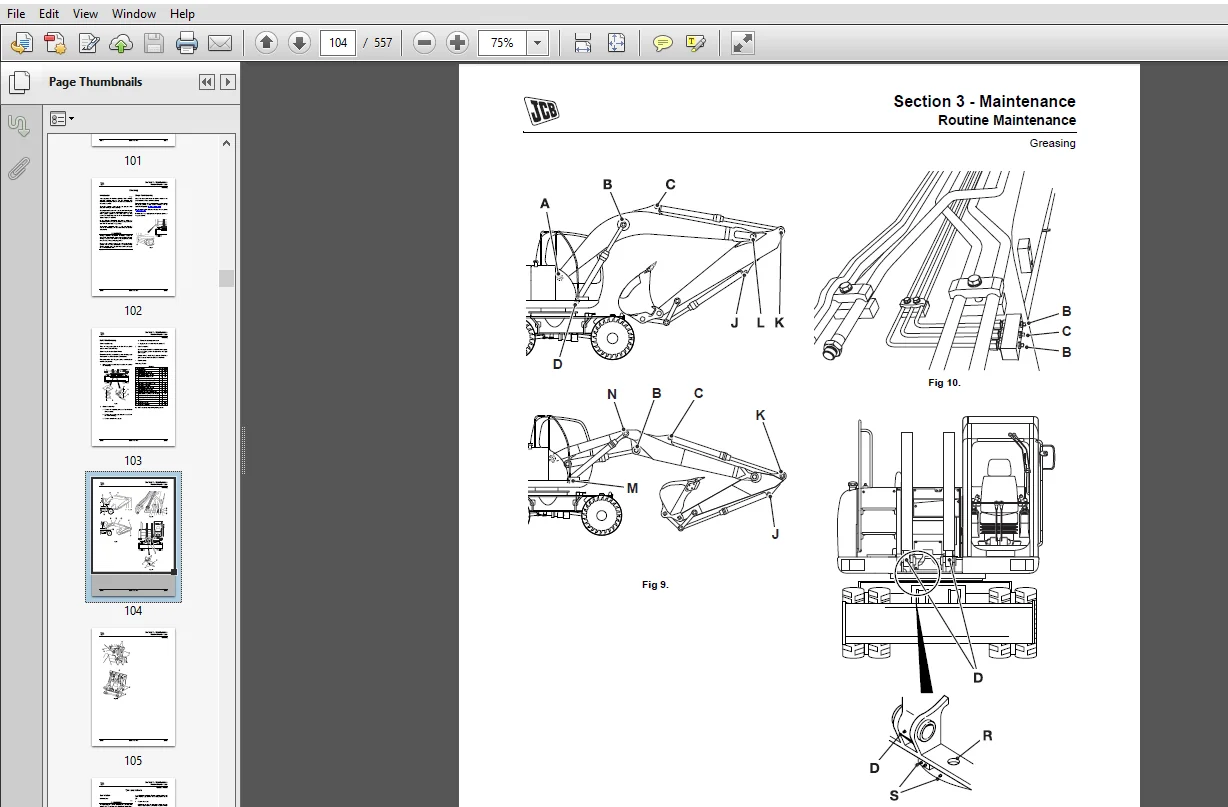1228x807 pixels.
Task: Click the right-arrow button in thumbnails header
Action: (x=228, y=82)
